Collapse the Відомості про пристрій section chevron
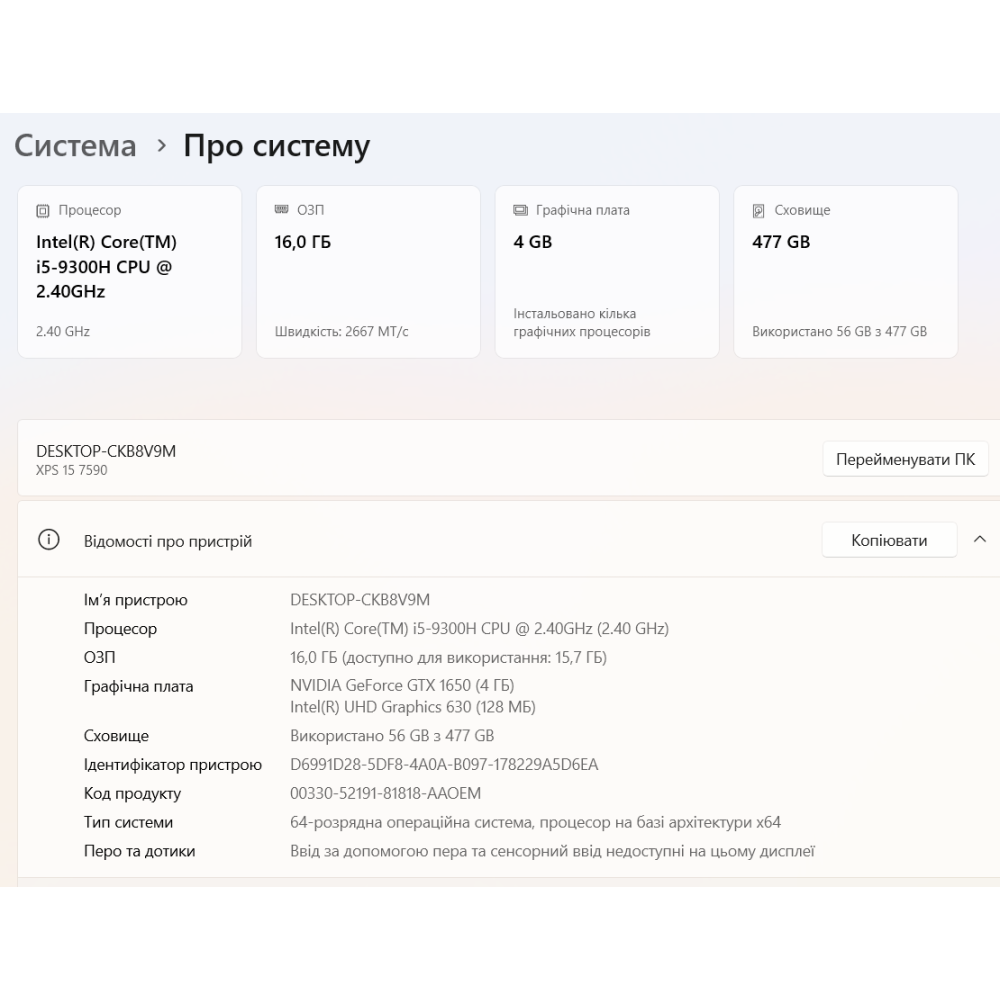The height and width of the screenshot is (1000, 1000). (980, 540)
